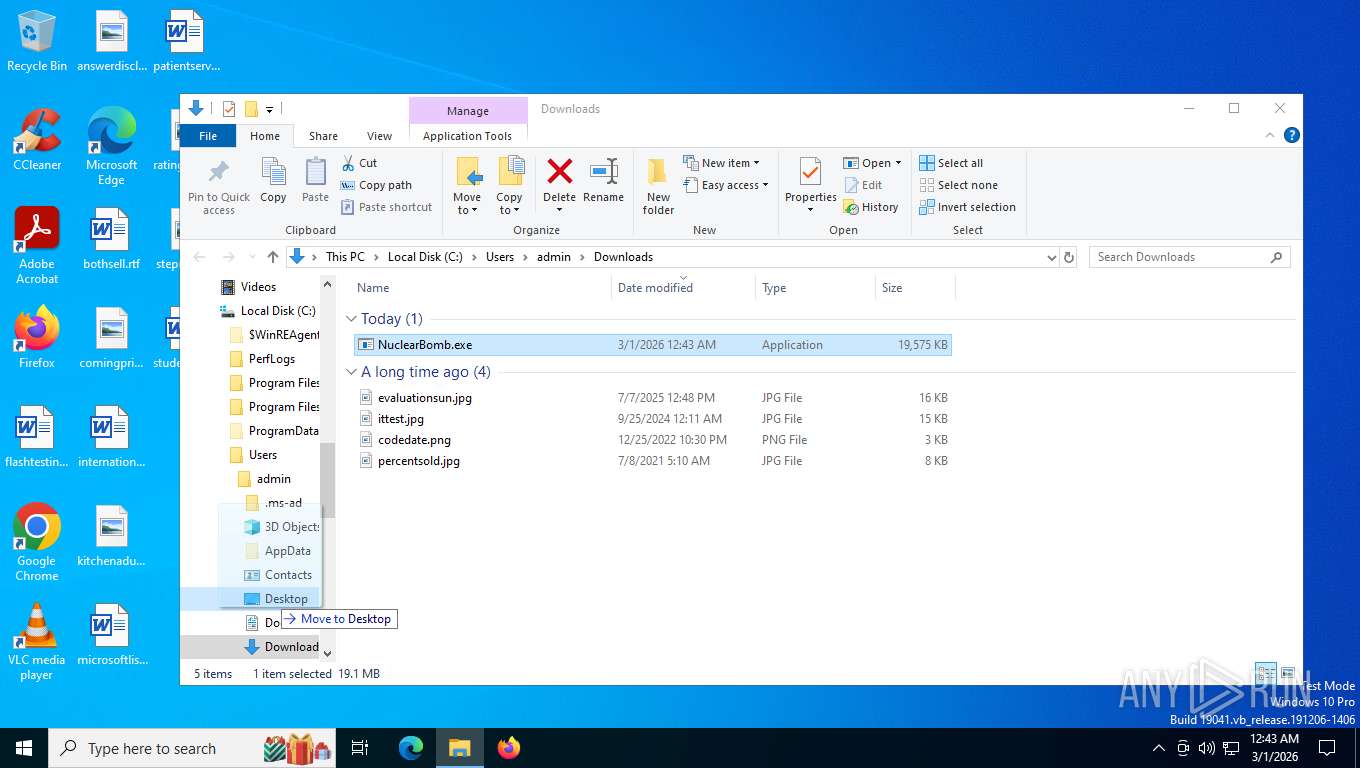1360x768 pixels.
Task: Click the Manage contextual tab
Action: (468, 111)
